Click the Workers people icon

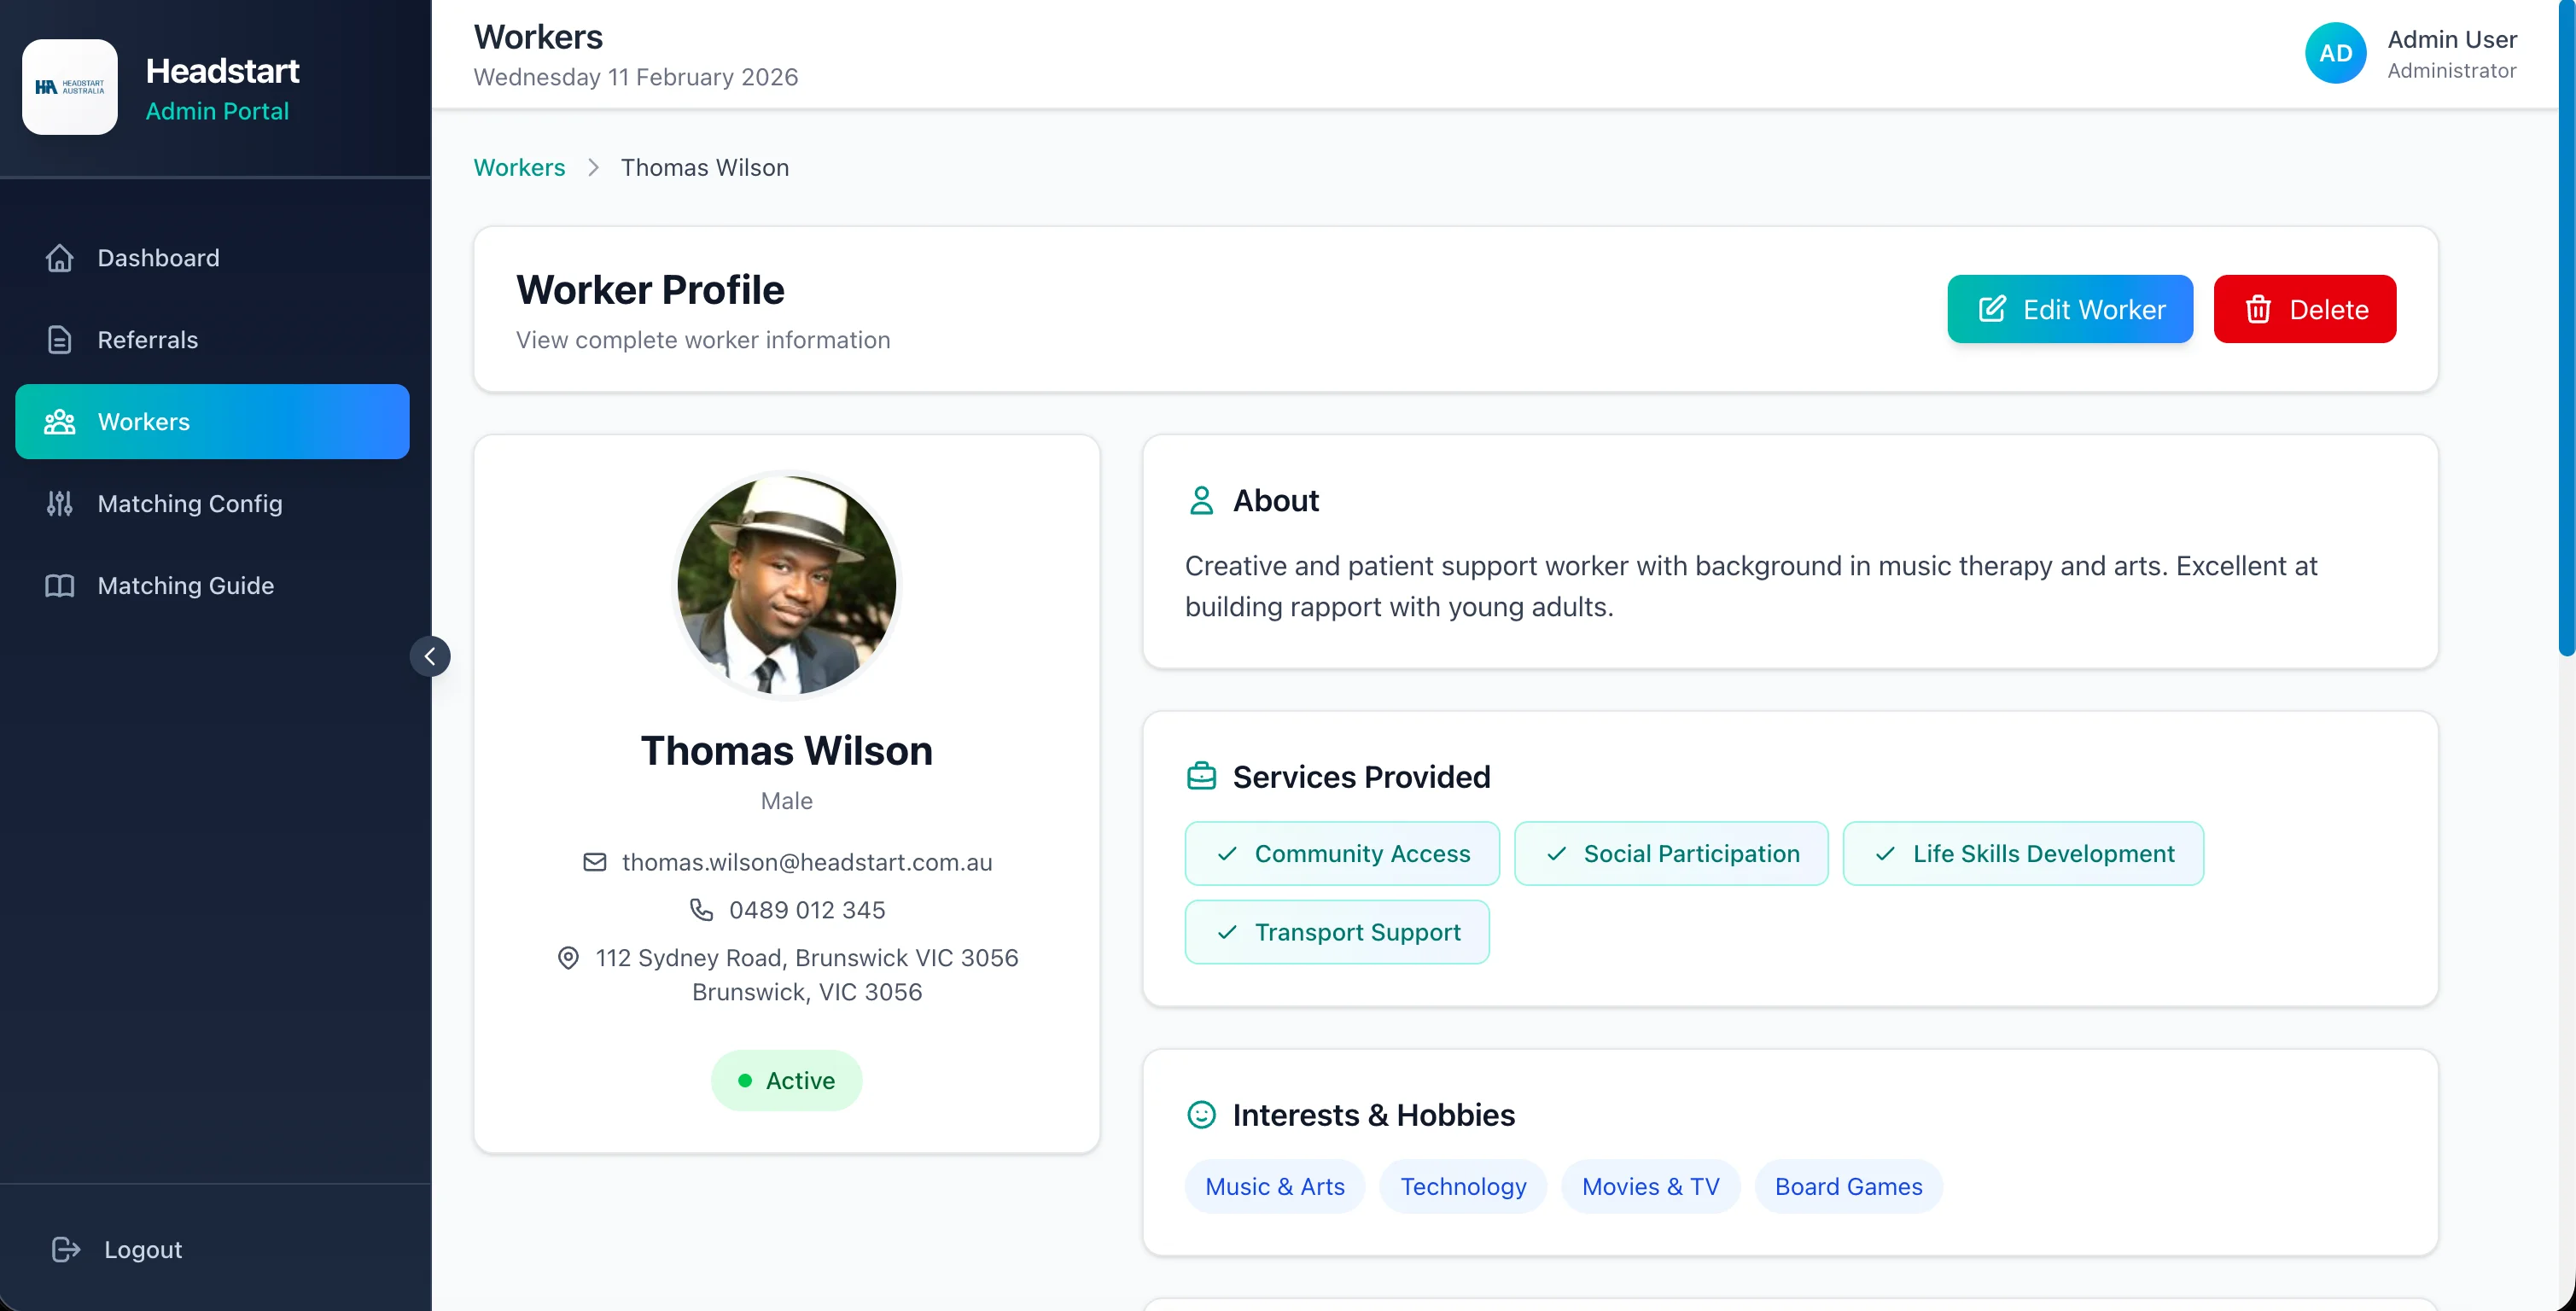60,422
